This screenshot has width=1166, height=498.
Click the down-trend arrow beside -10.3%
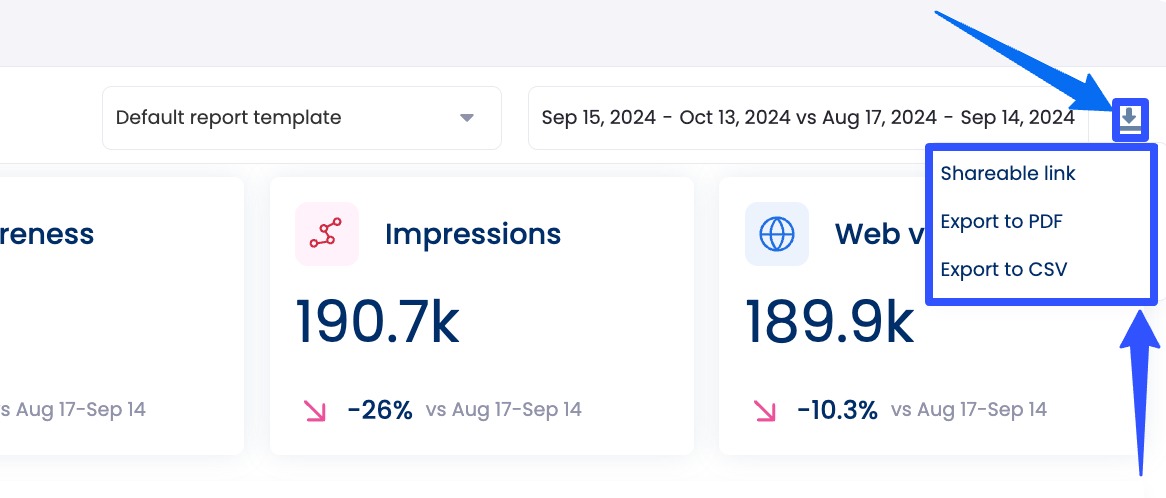pyautogui.click(x=765, y=409)
